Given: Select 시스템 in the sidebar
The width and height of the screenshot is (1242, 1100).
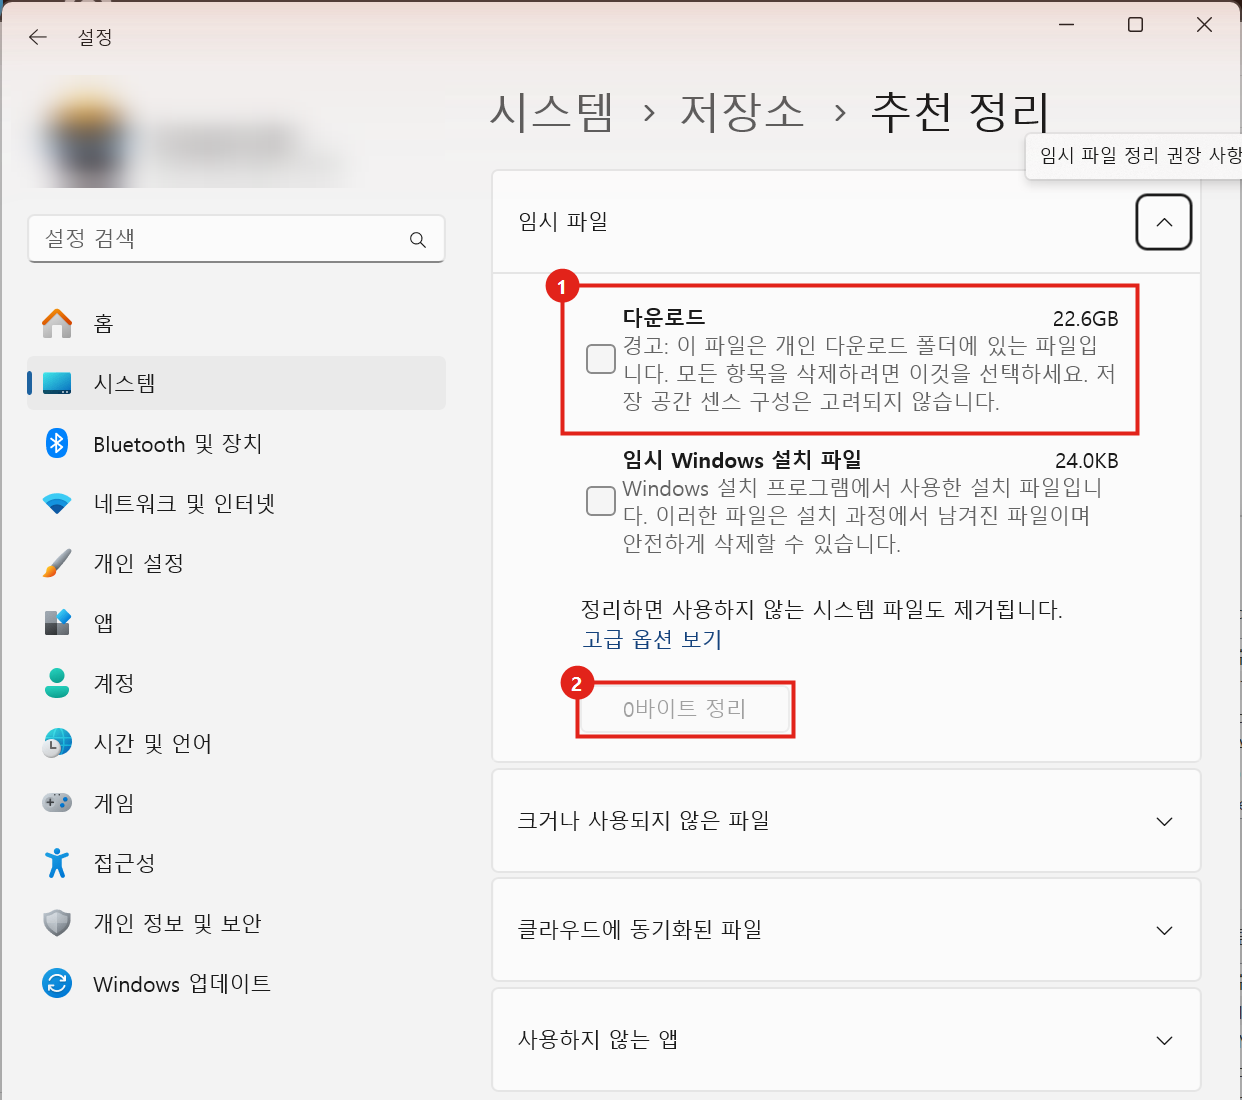Looking at the screenshot, I should click(x=236, y=383).
